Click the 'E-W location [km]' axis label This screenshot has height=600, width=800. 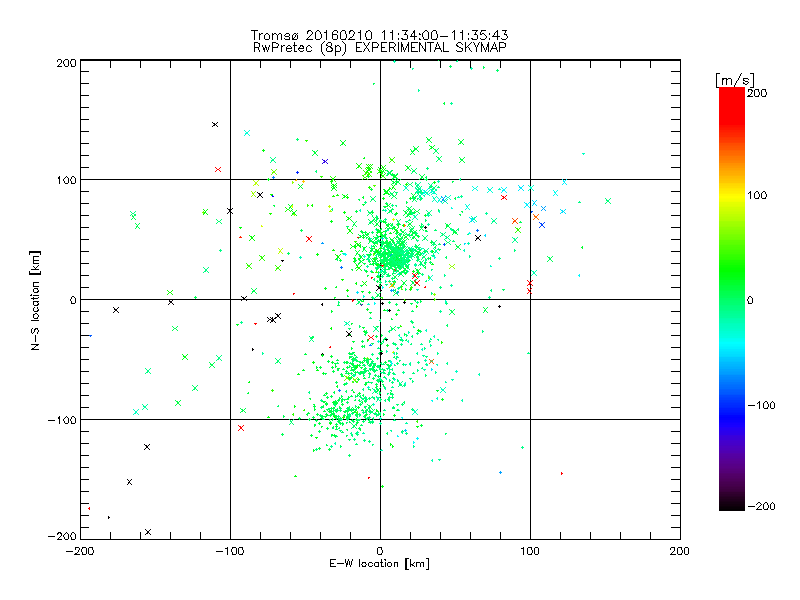(x=379, y=564)
